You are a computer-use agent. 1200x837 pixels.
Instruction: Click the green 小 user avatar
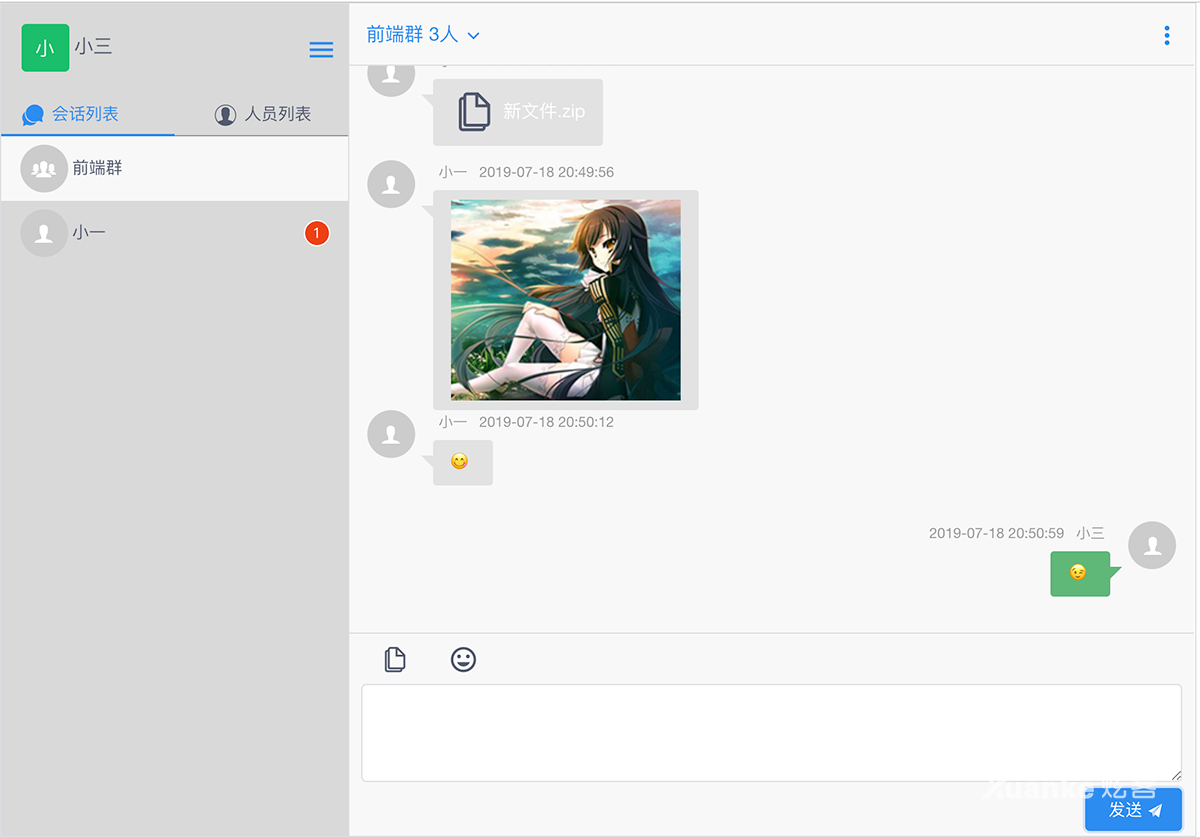[45, 48]
